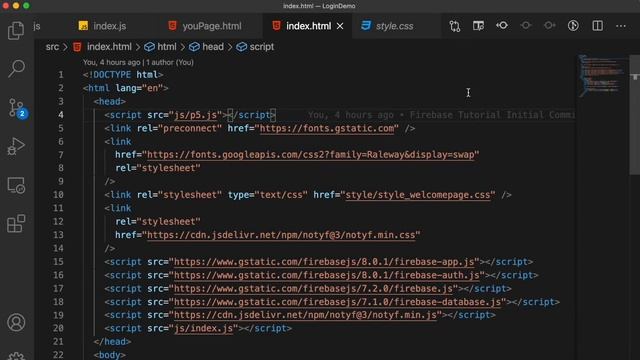Open the Search panel
The height and width of the screenshot is (360, 640).
(16, 68)
